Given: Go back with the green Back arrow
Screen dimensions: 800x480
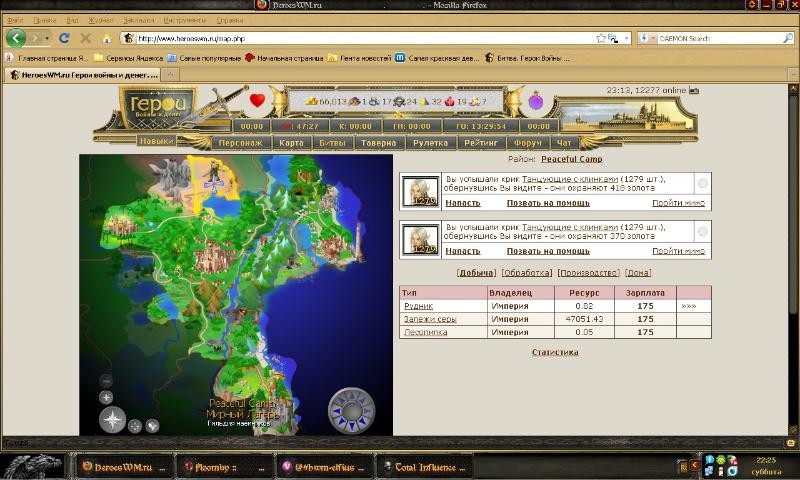Looking at the screenshot, I should pyautogui.click(x=16, y=38).
